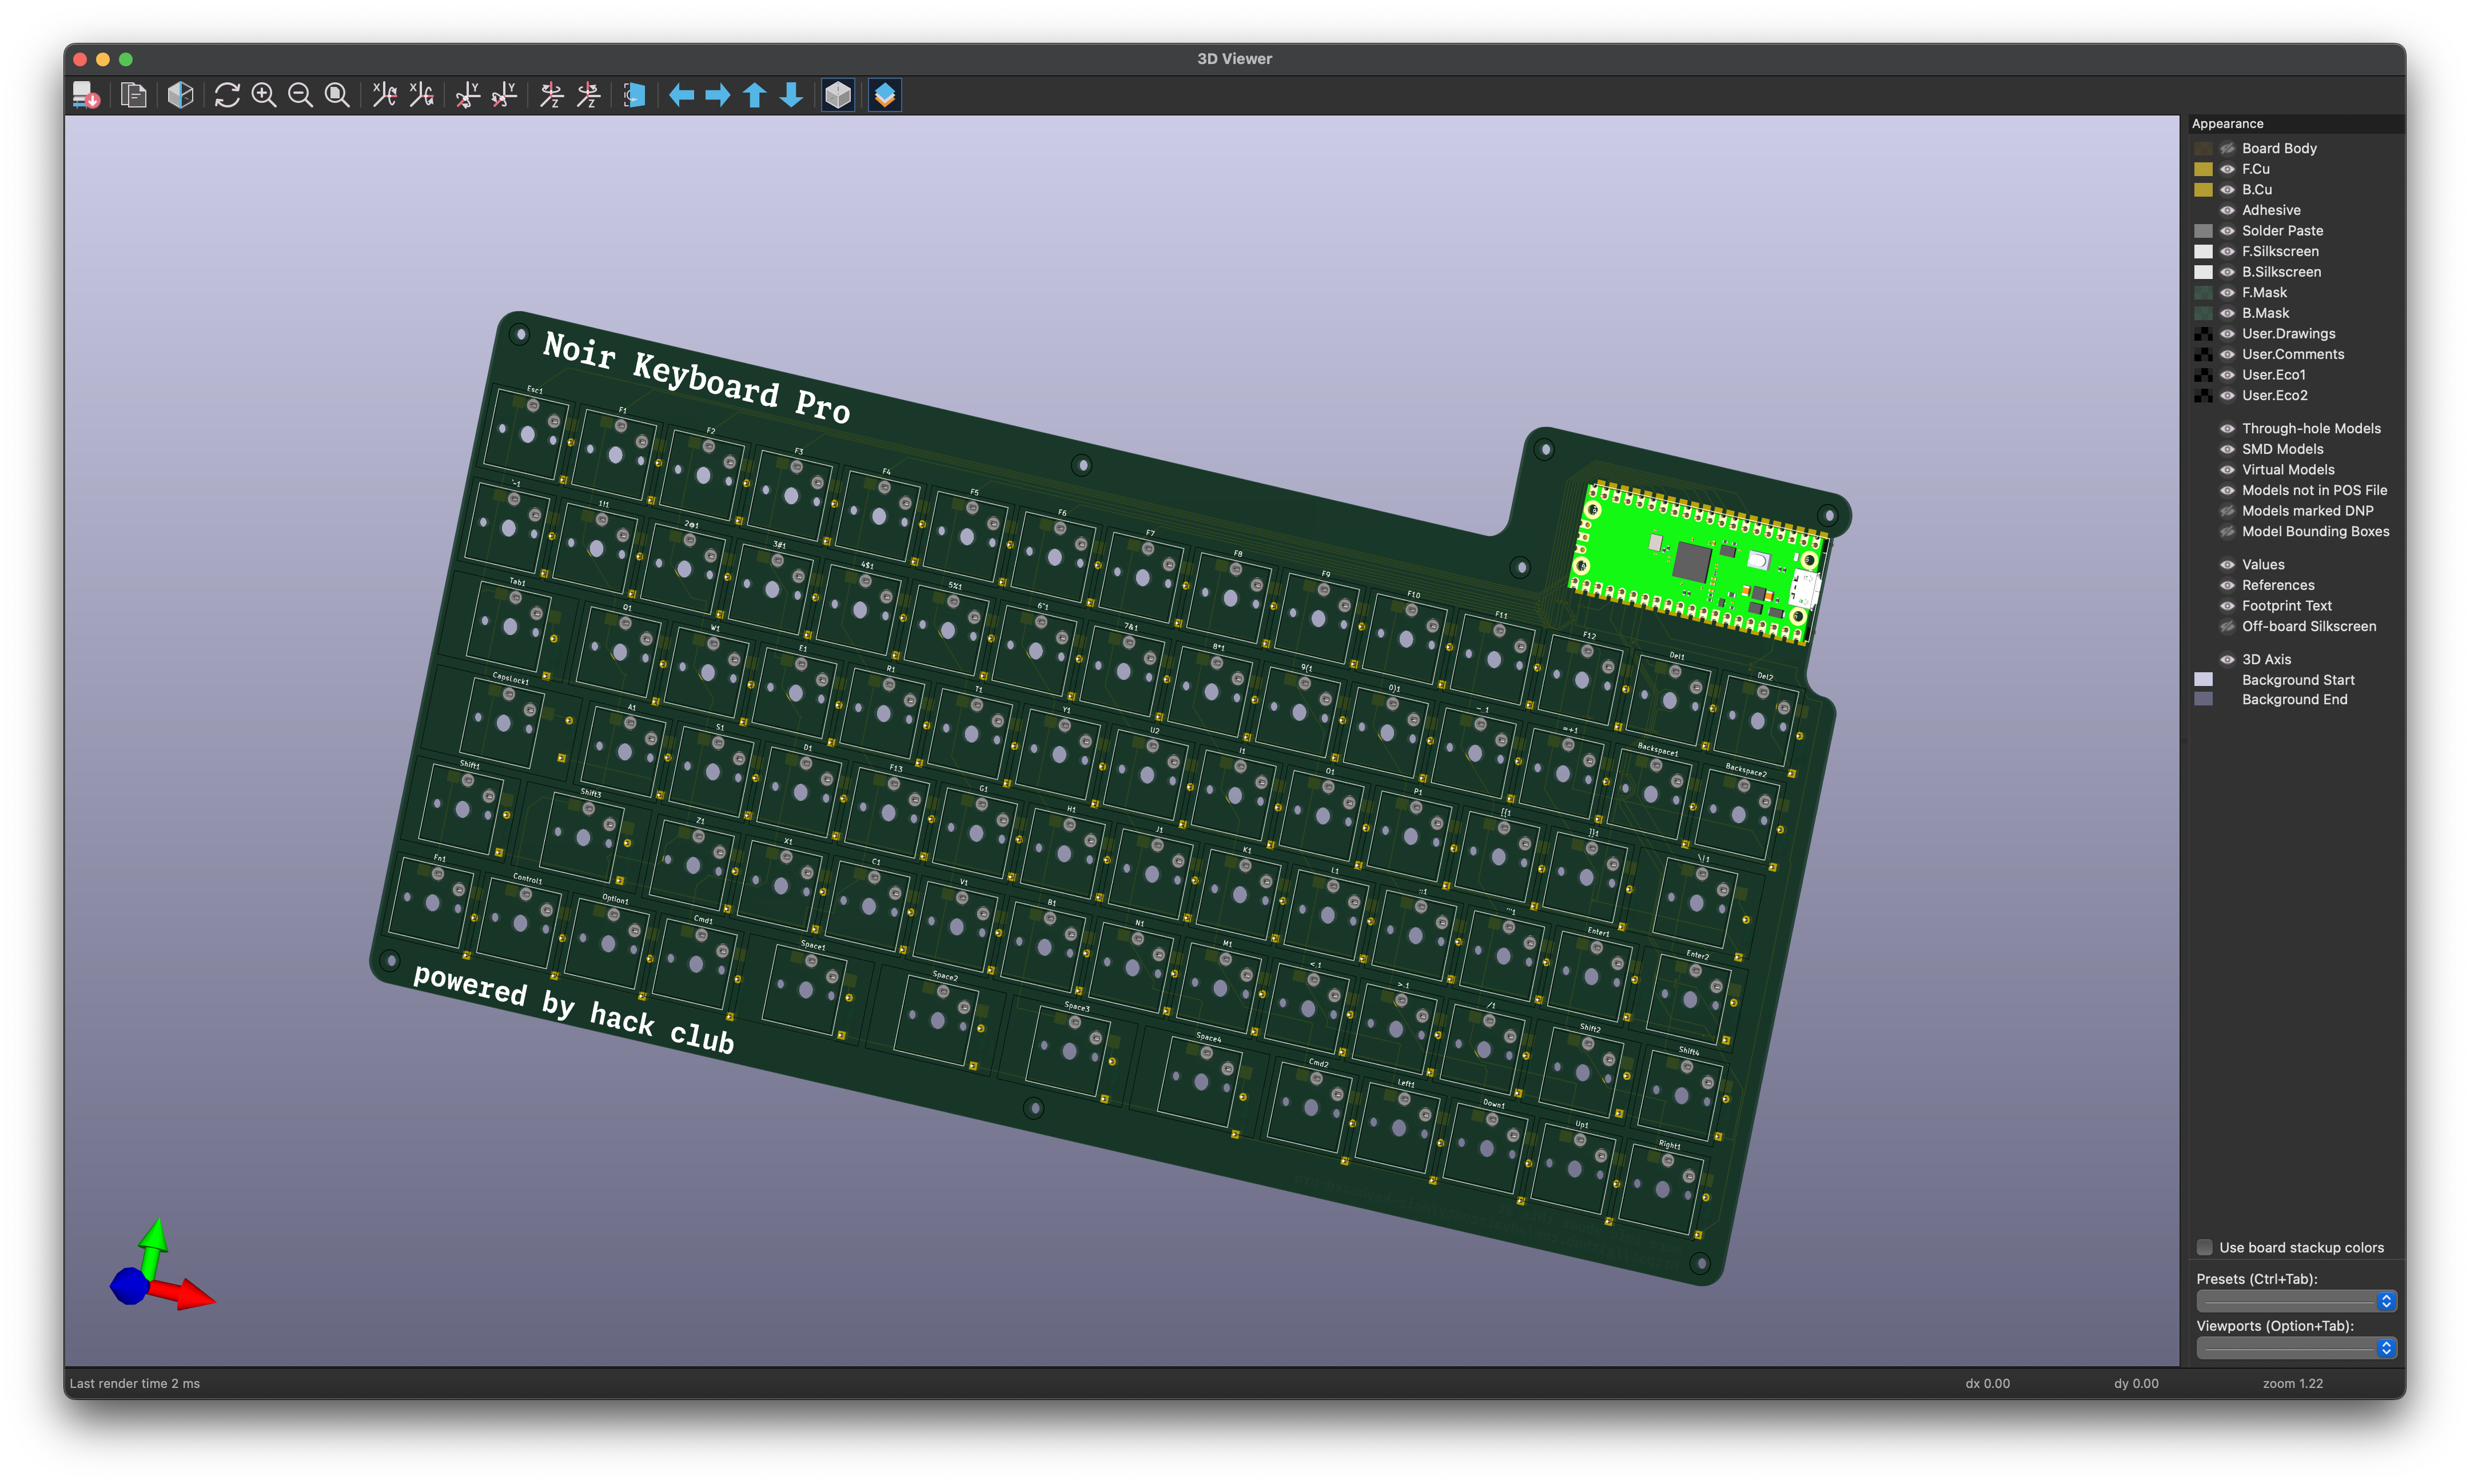Image resolution: width=2470 pixels, height=1484 pixels.
Task: Move board up arrow
Action: click(755, 95)
